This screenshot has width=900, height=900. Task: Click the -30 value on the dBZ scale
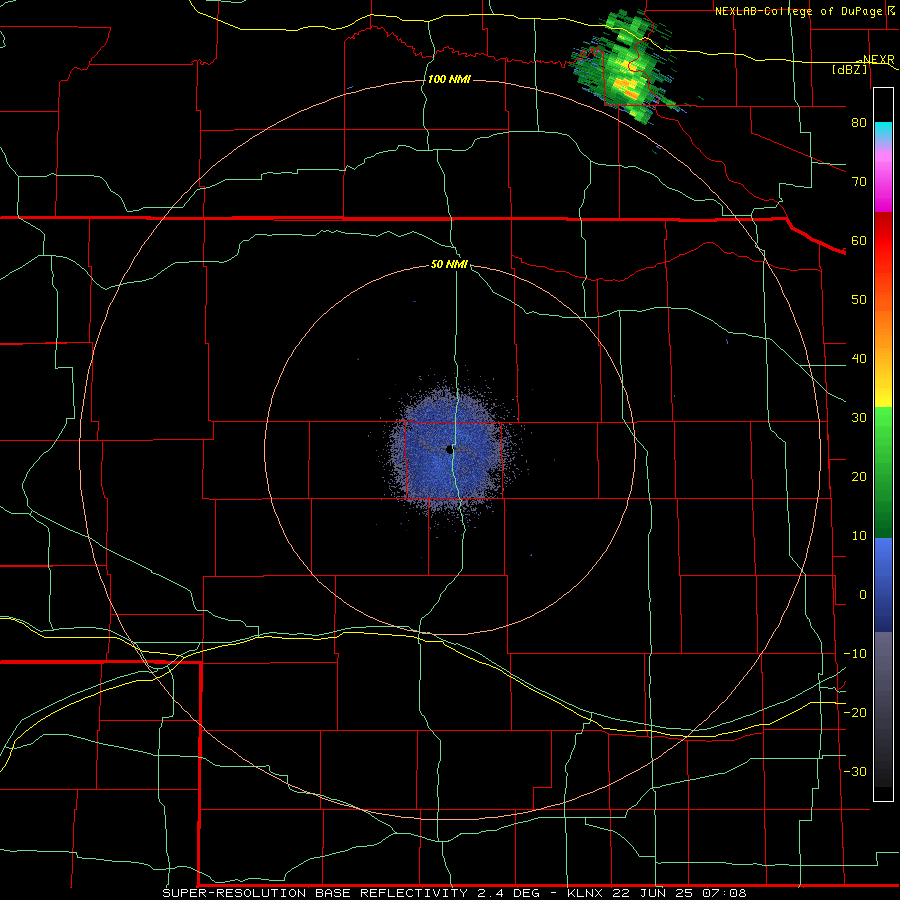(x=855, y=771)
